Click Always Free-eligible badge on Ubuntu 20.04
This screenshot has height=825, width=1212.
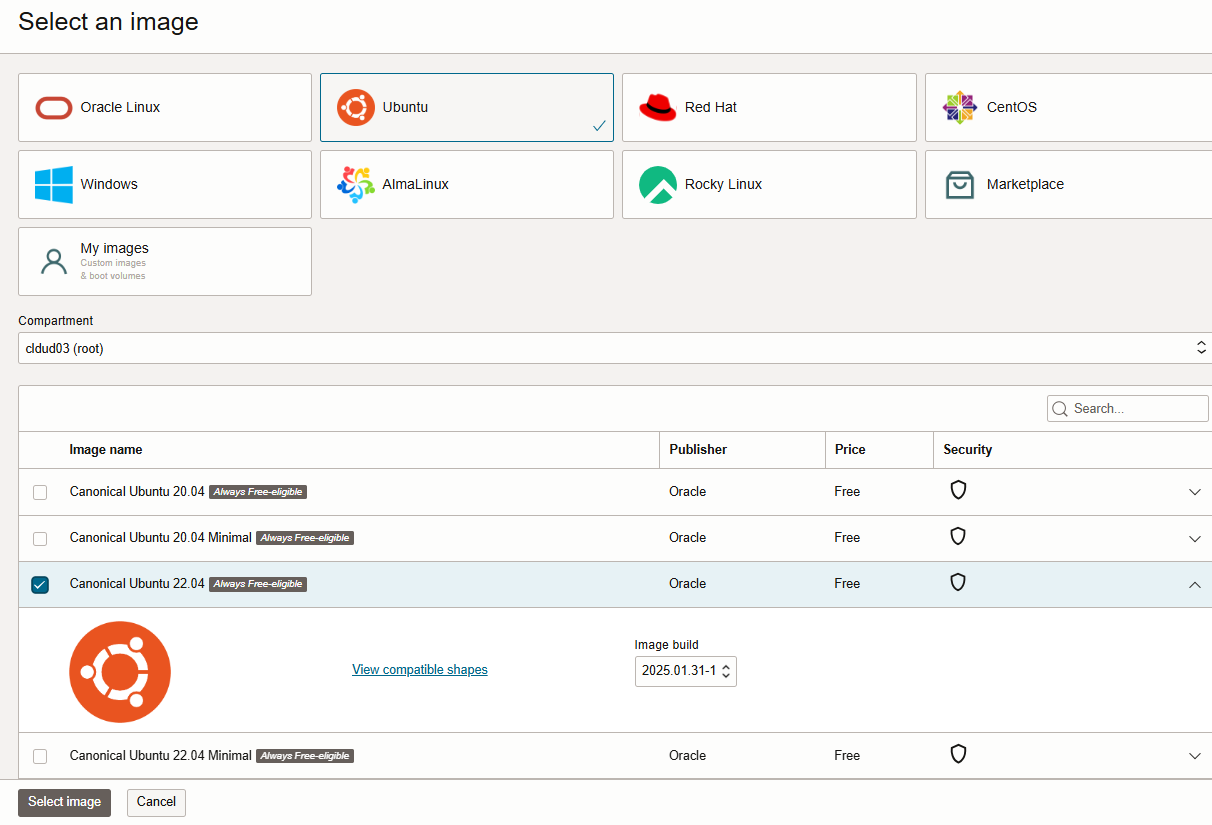(258, 492)
